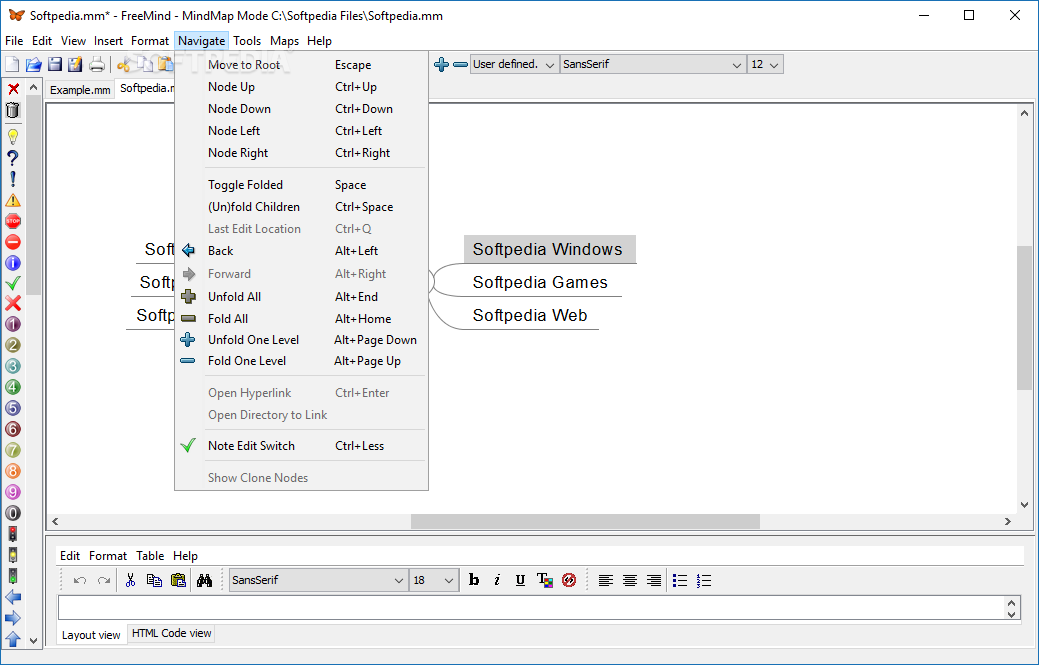Save the map using the floppy disk icon
The image size is (1039, 665).
click(54, 64)
